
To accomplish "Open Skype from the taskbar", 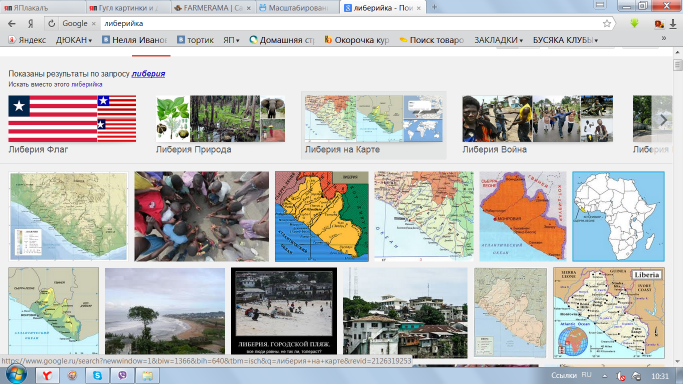I will click(97, 375).
